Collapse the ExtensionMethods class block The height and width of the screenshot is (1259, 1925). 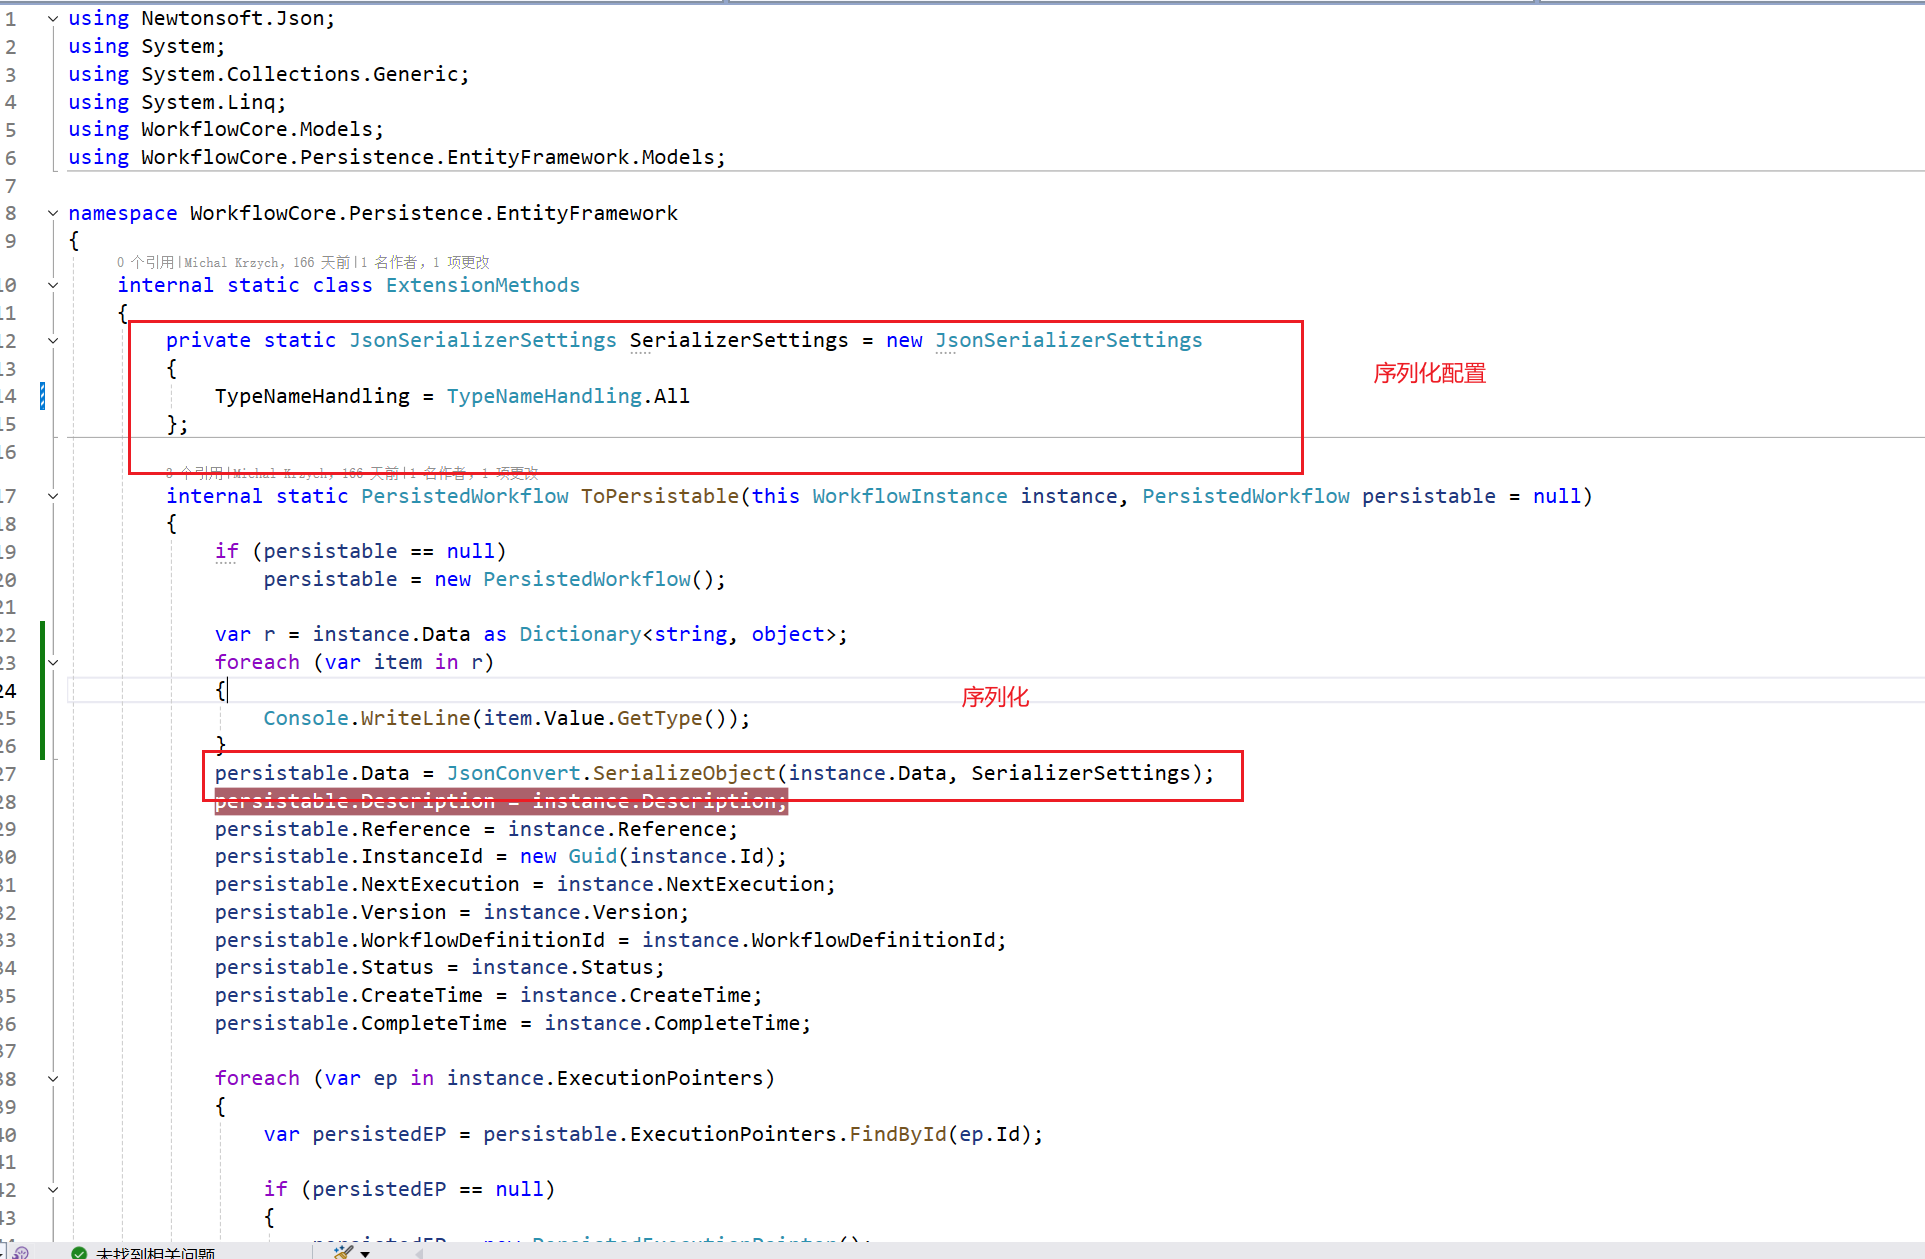(x=53, y=285)
